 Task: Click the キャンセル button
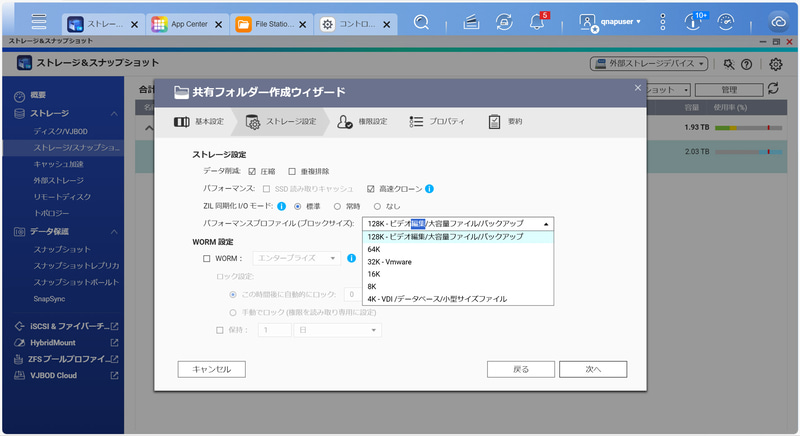pyautogui.click(x=212, y=369)
